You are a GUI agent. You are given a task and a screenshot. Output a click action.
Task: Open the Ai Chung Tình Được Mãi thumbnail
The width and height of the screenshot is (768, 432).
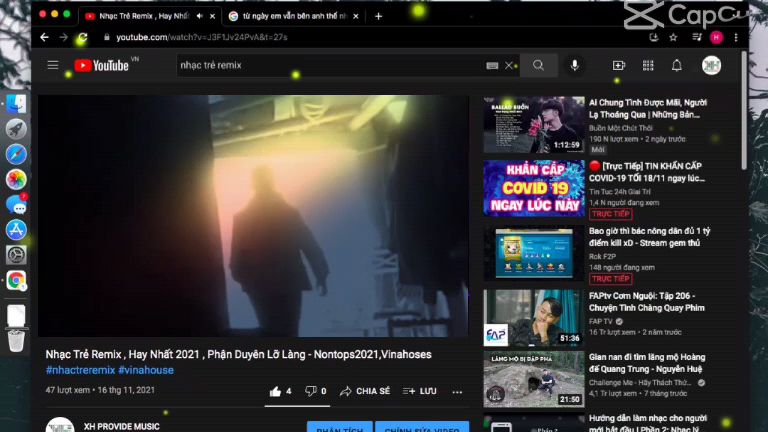click(x=534, y=124)
